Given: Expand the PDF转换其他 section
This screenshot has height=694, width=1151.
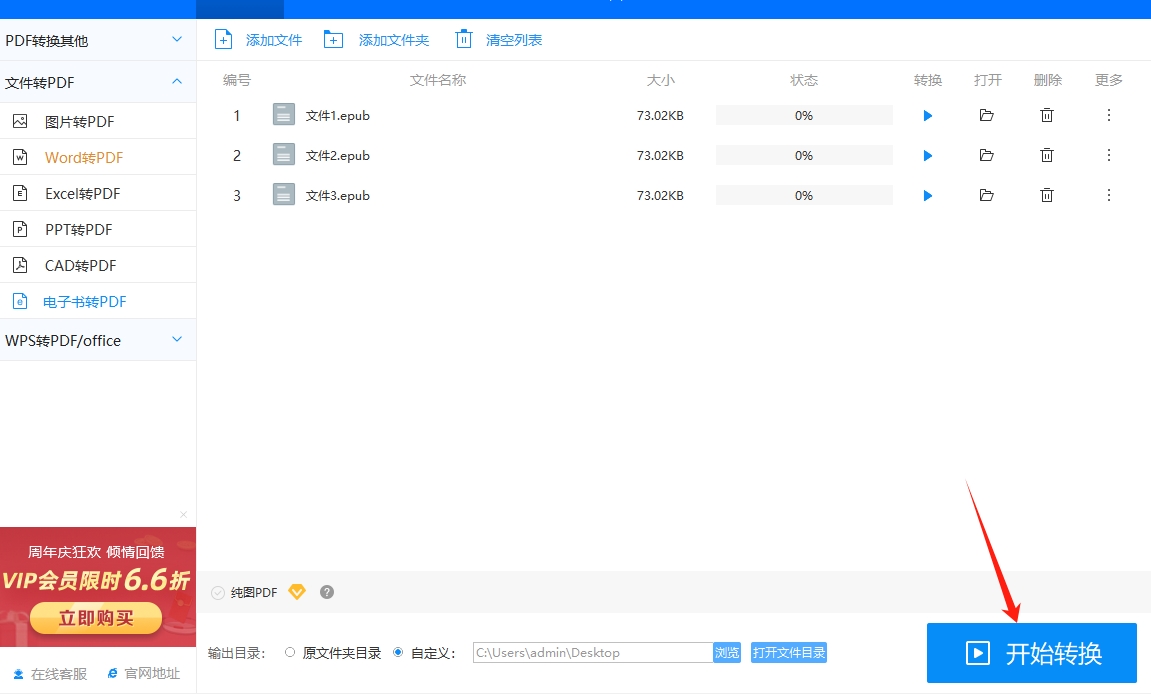Looking at the screenshot, I should coord(98,40).
